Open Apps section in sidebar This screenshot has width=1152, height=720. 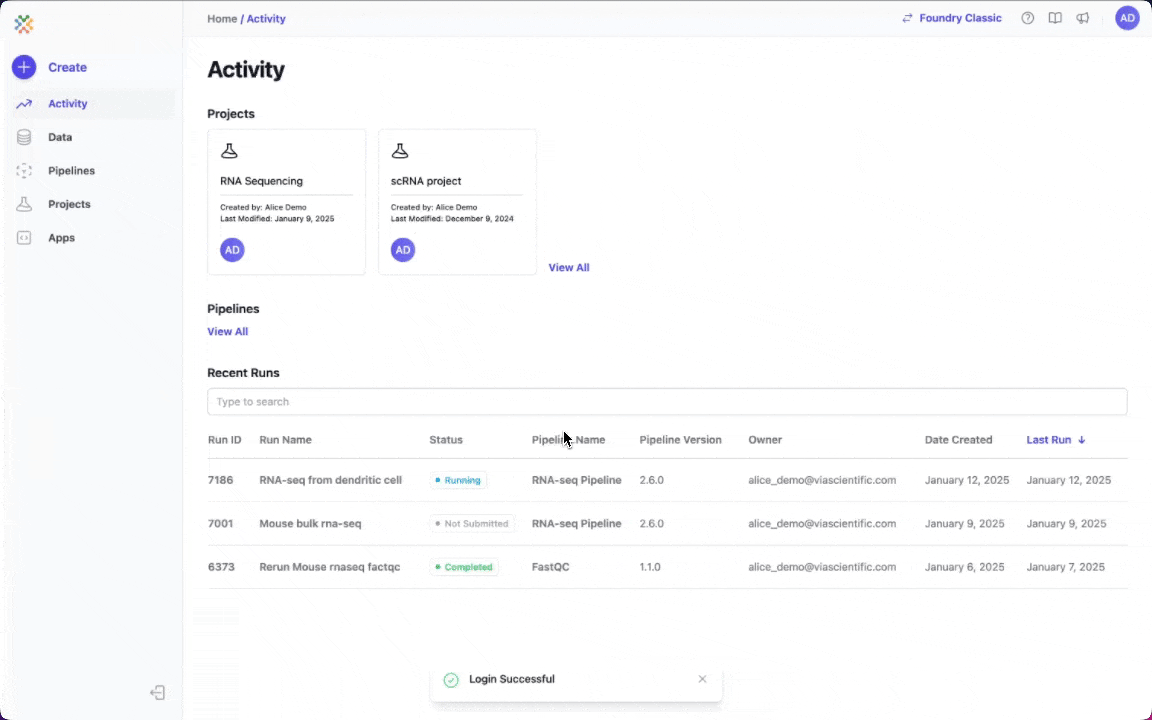pos(61,238)
